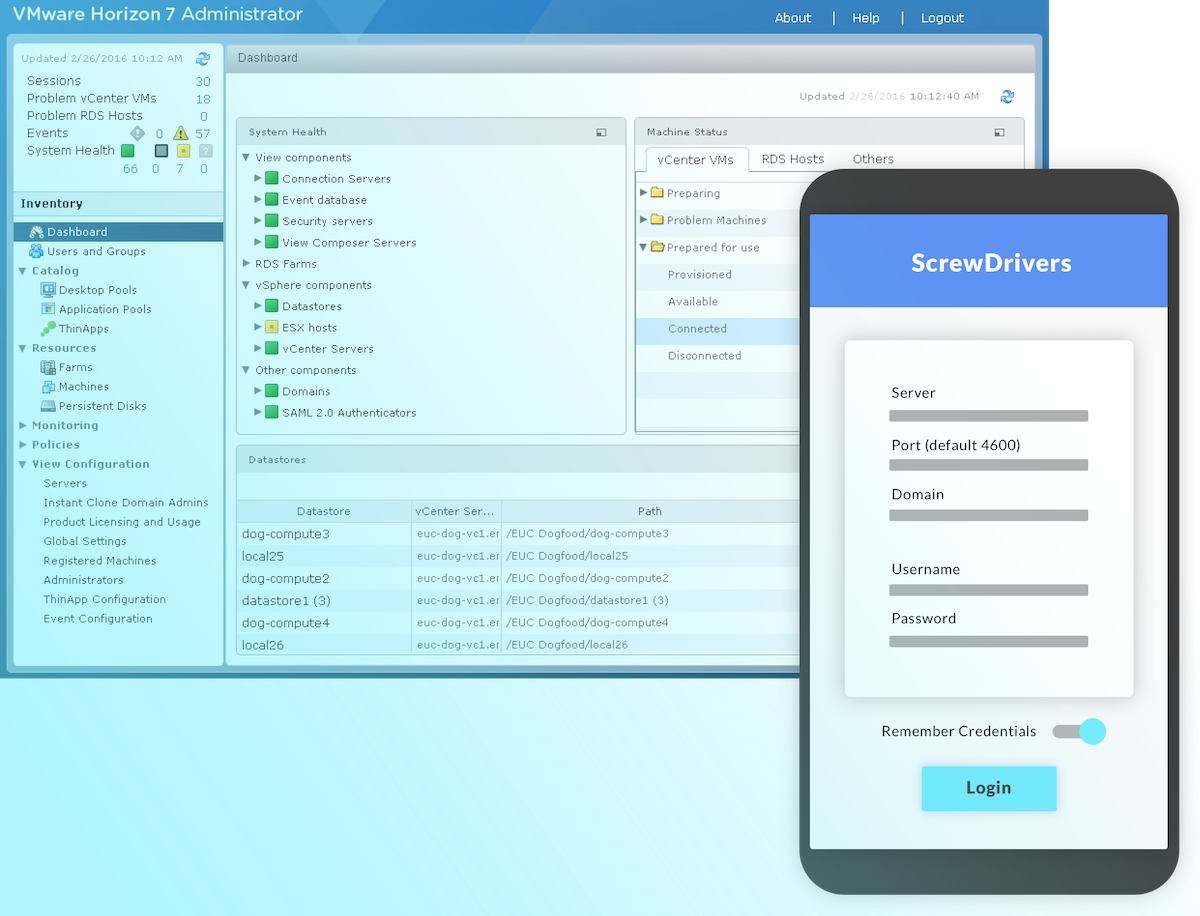Click the yellow System Health status square
The image size is (1200, 916).
point(183,151)
